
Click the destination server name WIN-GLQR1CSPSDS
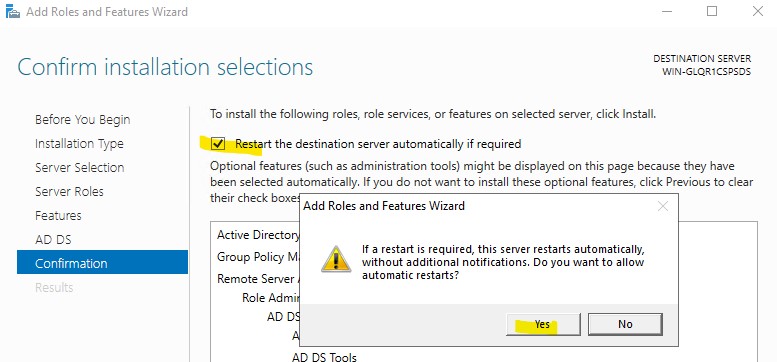click(706, 72)
